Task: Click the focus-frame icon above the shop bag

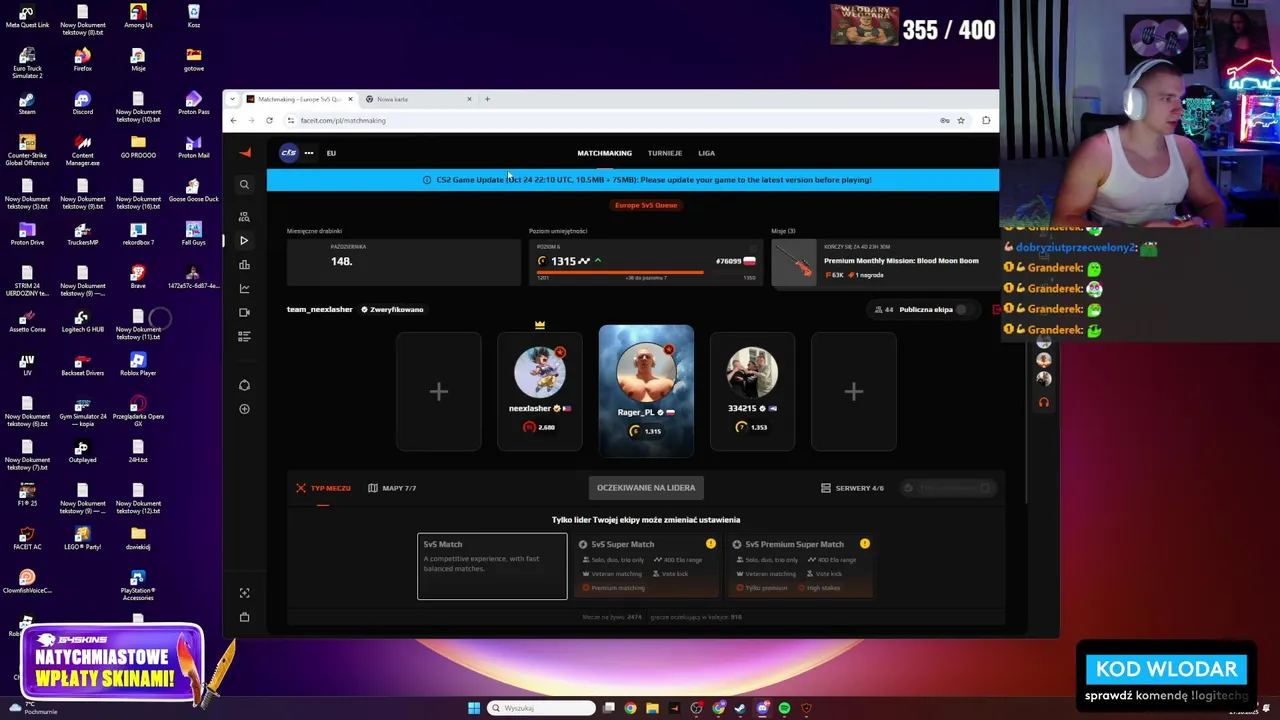Action: 244,593
